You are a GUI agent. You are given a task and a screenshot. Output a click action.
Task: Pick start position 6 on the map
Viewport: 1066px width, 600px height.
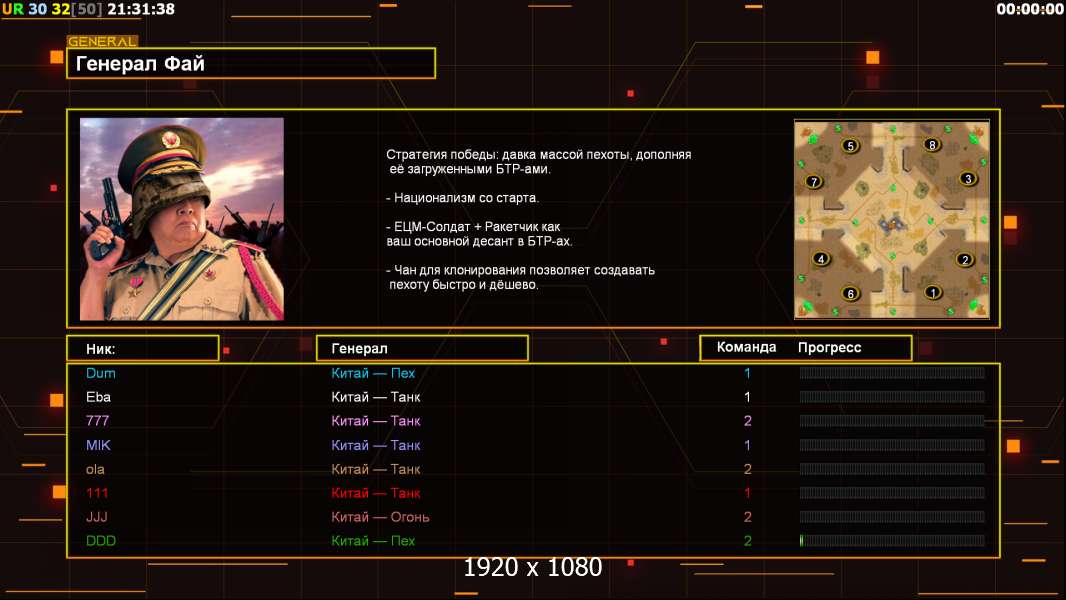850,294
